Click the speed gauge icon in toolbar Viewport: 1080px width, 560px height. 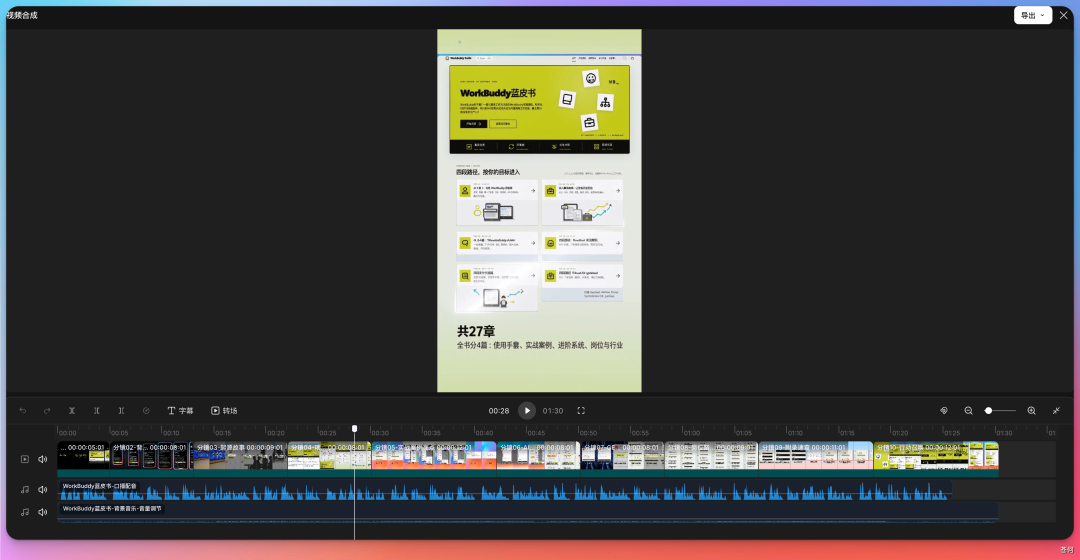[x=146, y=411]
